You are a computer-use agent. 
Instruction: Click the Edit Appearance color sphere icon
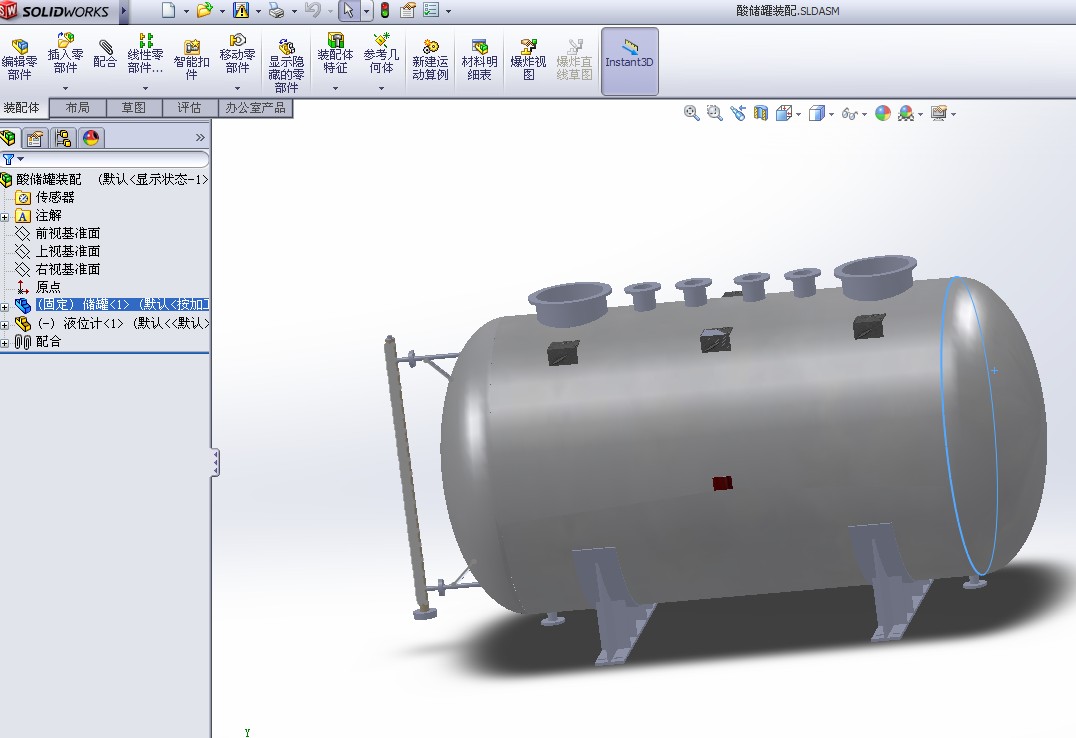point(883,113)
